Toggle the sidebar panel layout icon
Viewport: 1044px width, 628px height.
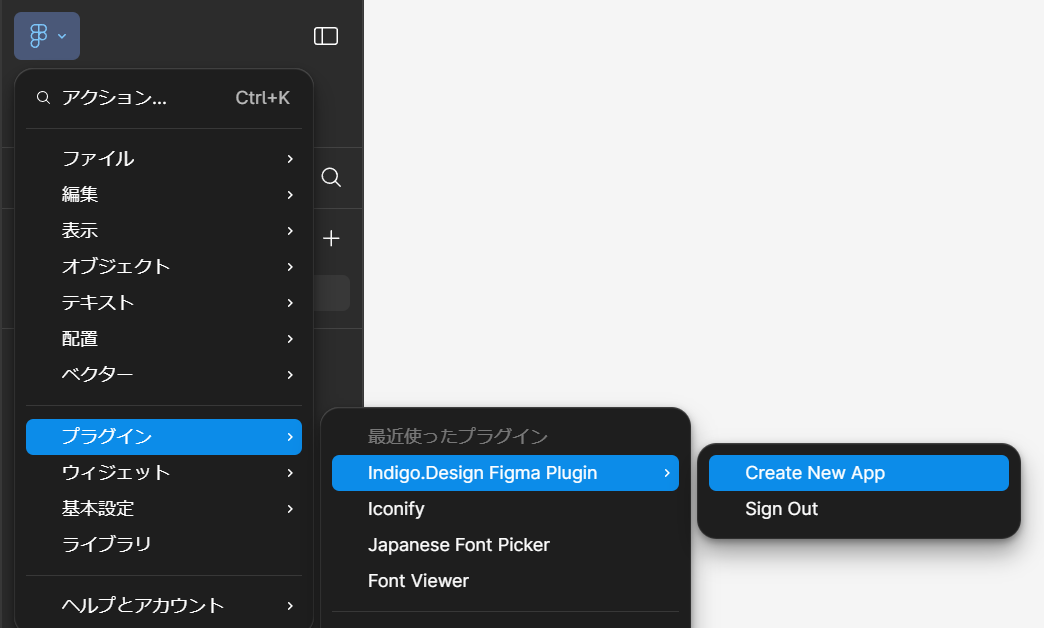(x=326, y=36)
